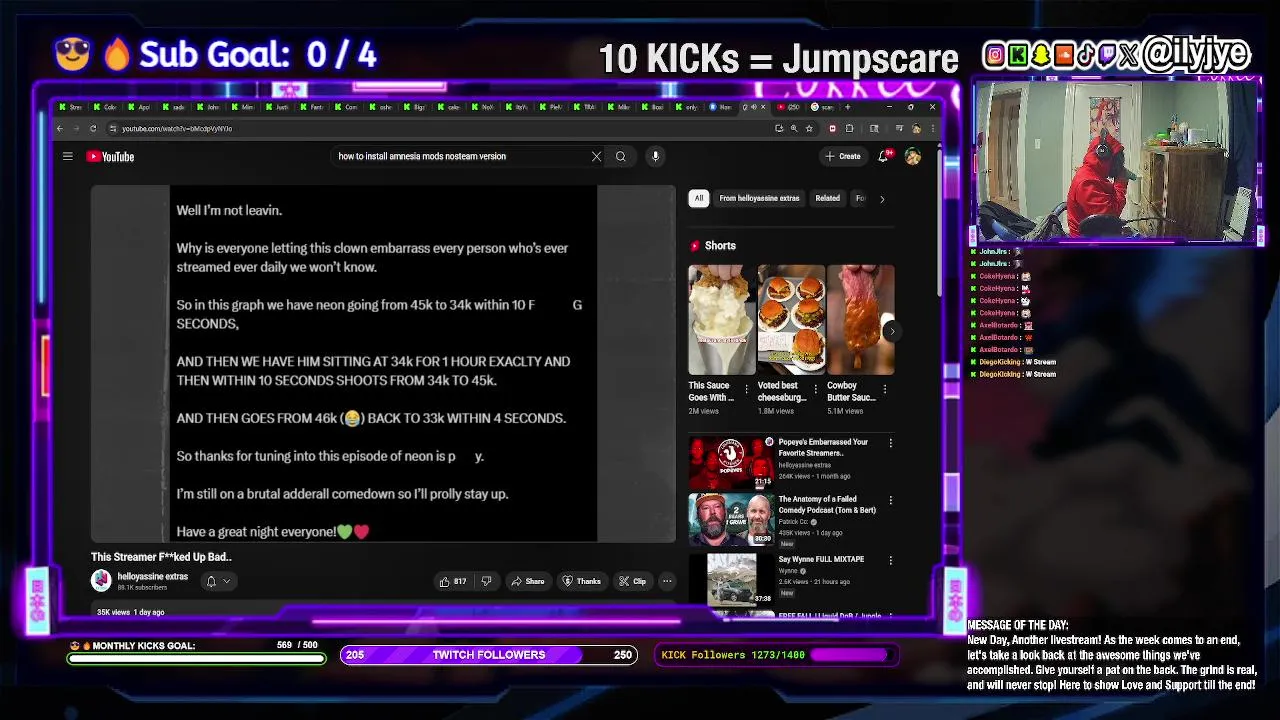The height and width of the screenshot is (720, 1280).
Task: Open more options for Say Wynne FULL MIXTAPE
Action: click(890, 560)
